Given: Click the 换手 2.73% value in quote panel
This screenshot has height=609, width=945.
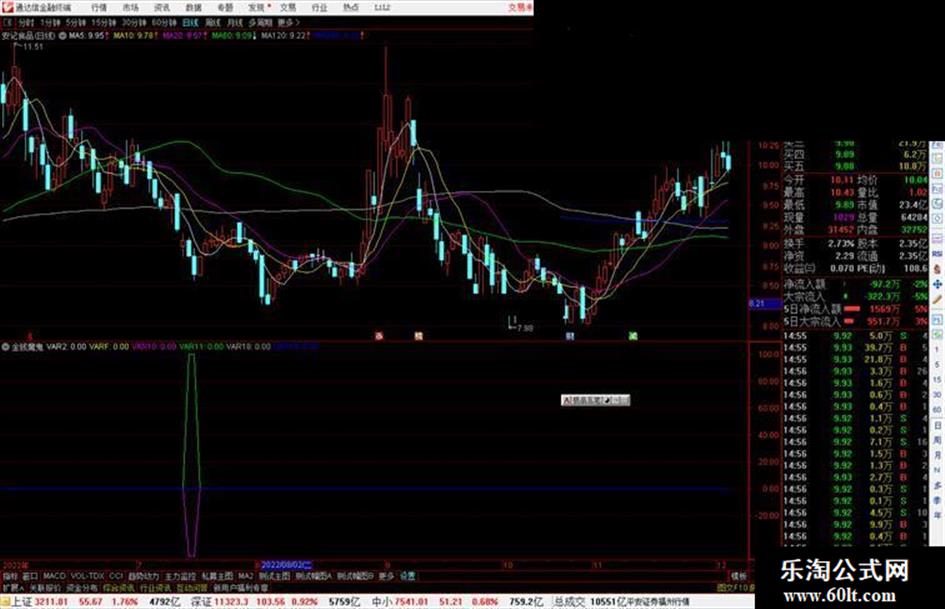Looking at the screenshot, I should [841, 244].
